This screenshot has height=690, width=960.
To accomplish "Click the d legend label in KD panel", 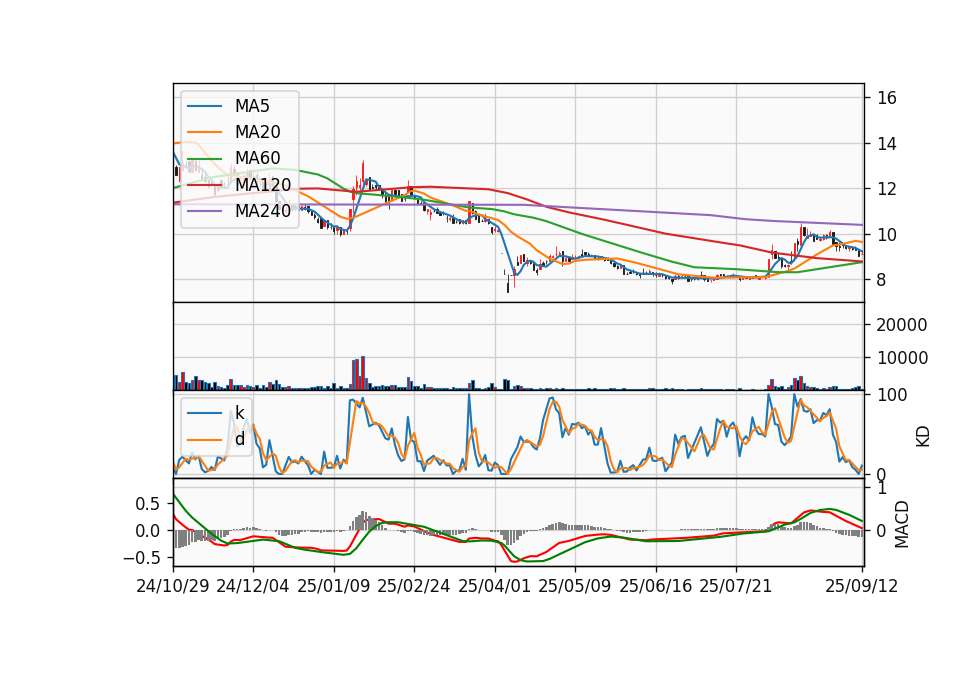I will [x=239, y=438].
